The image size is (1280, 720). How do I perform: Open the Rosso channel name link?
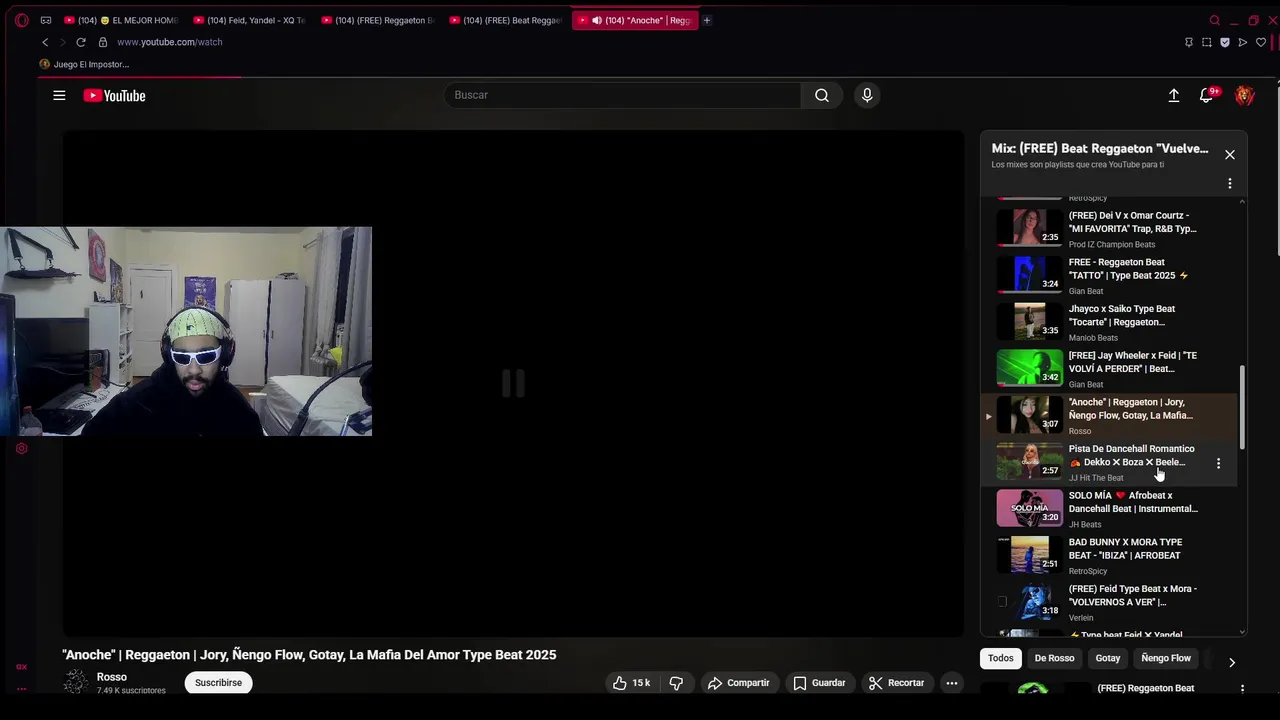pyautogui.click(x=112, y=677)
